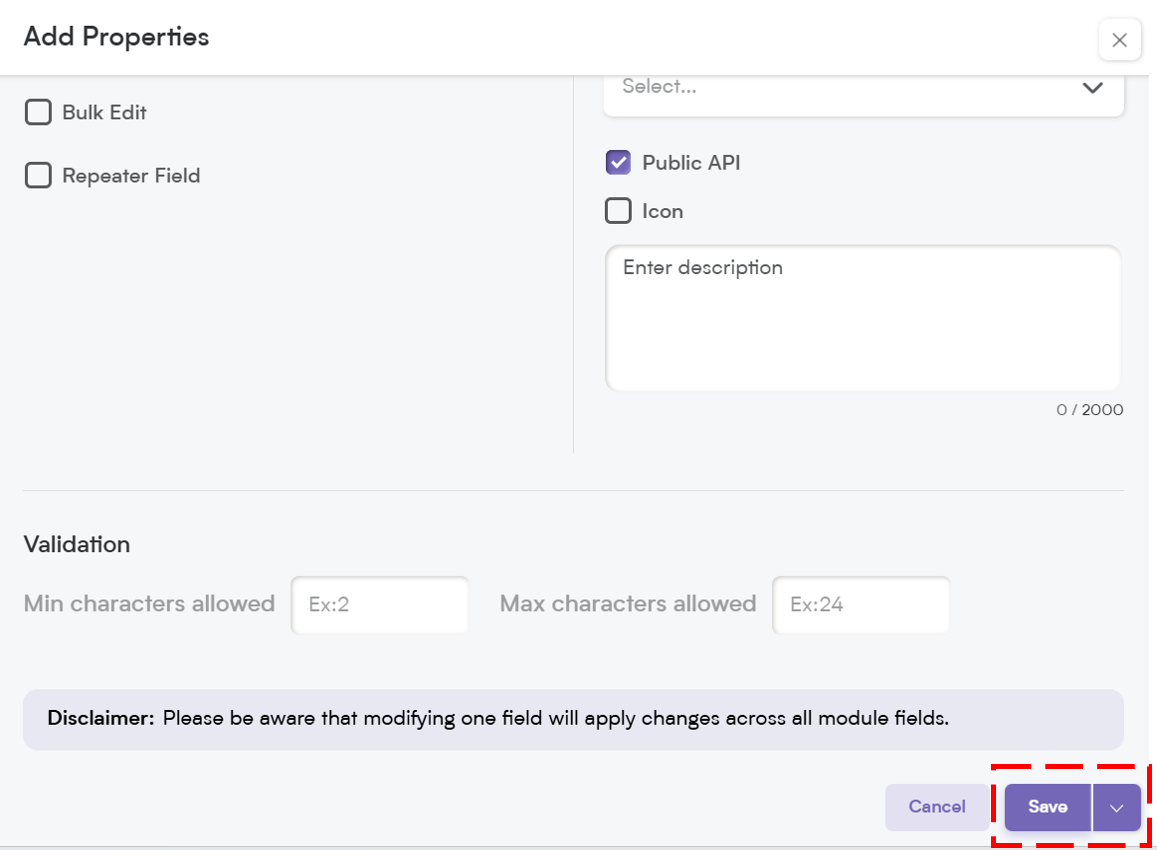The height and width of the screenshot is (850, 1157).
Task: Click the Save button
Action: click(1048, 807)
